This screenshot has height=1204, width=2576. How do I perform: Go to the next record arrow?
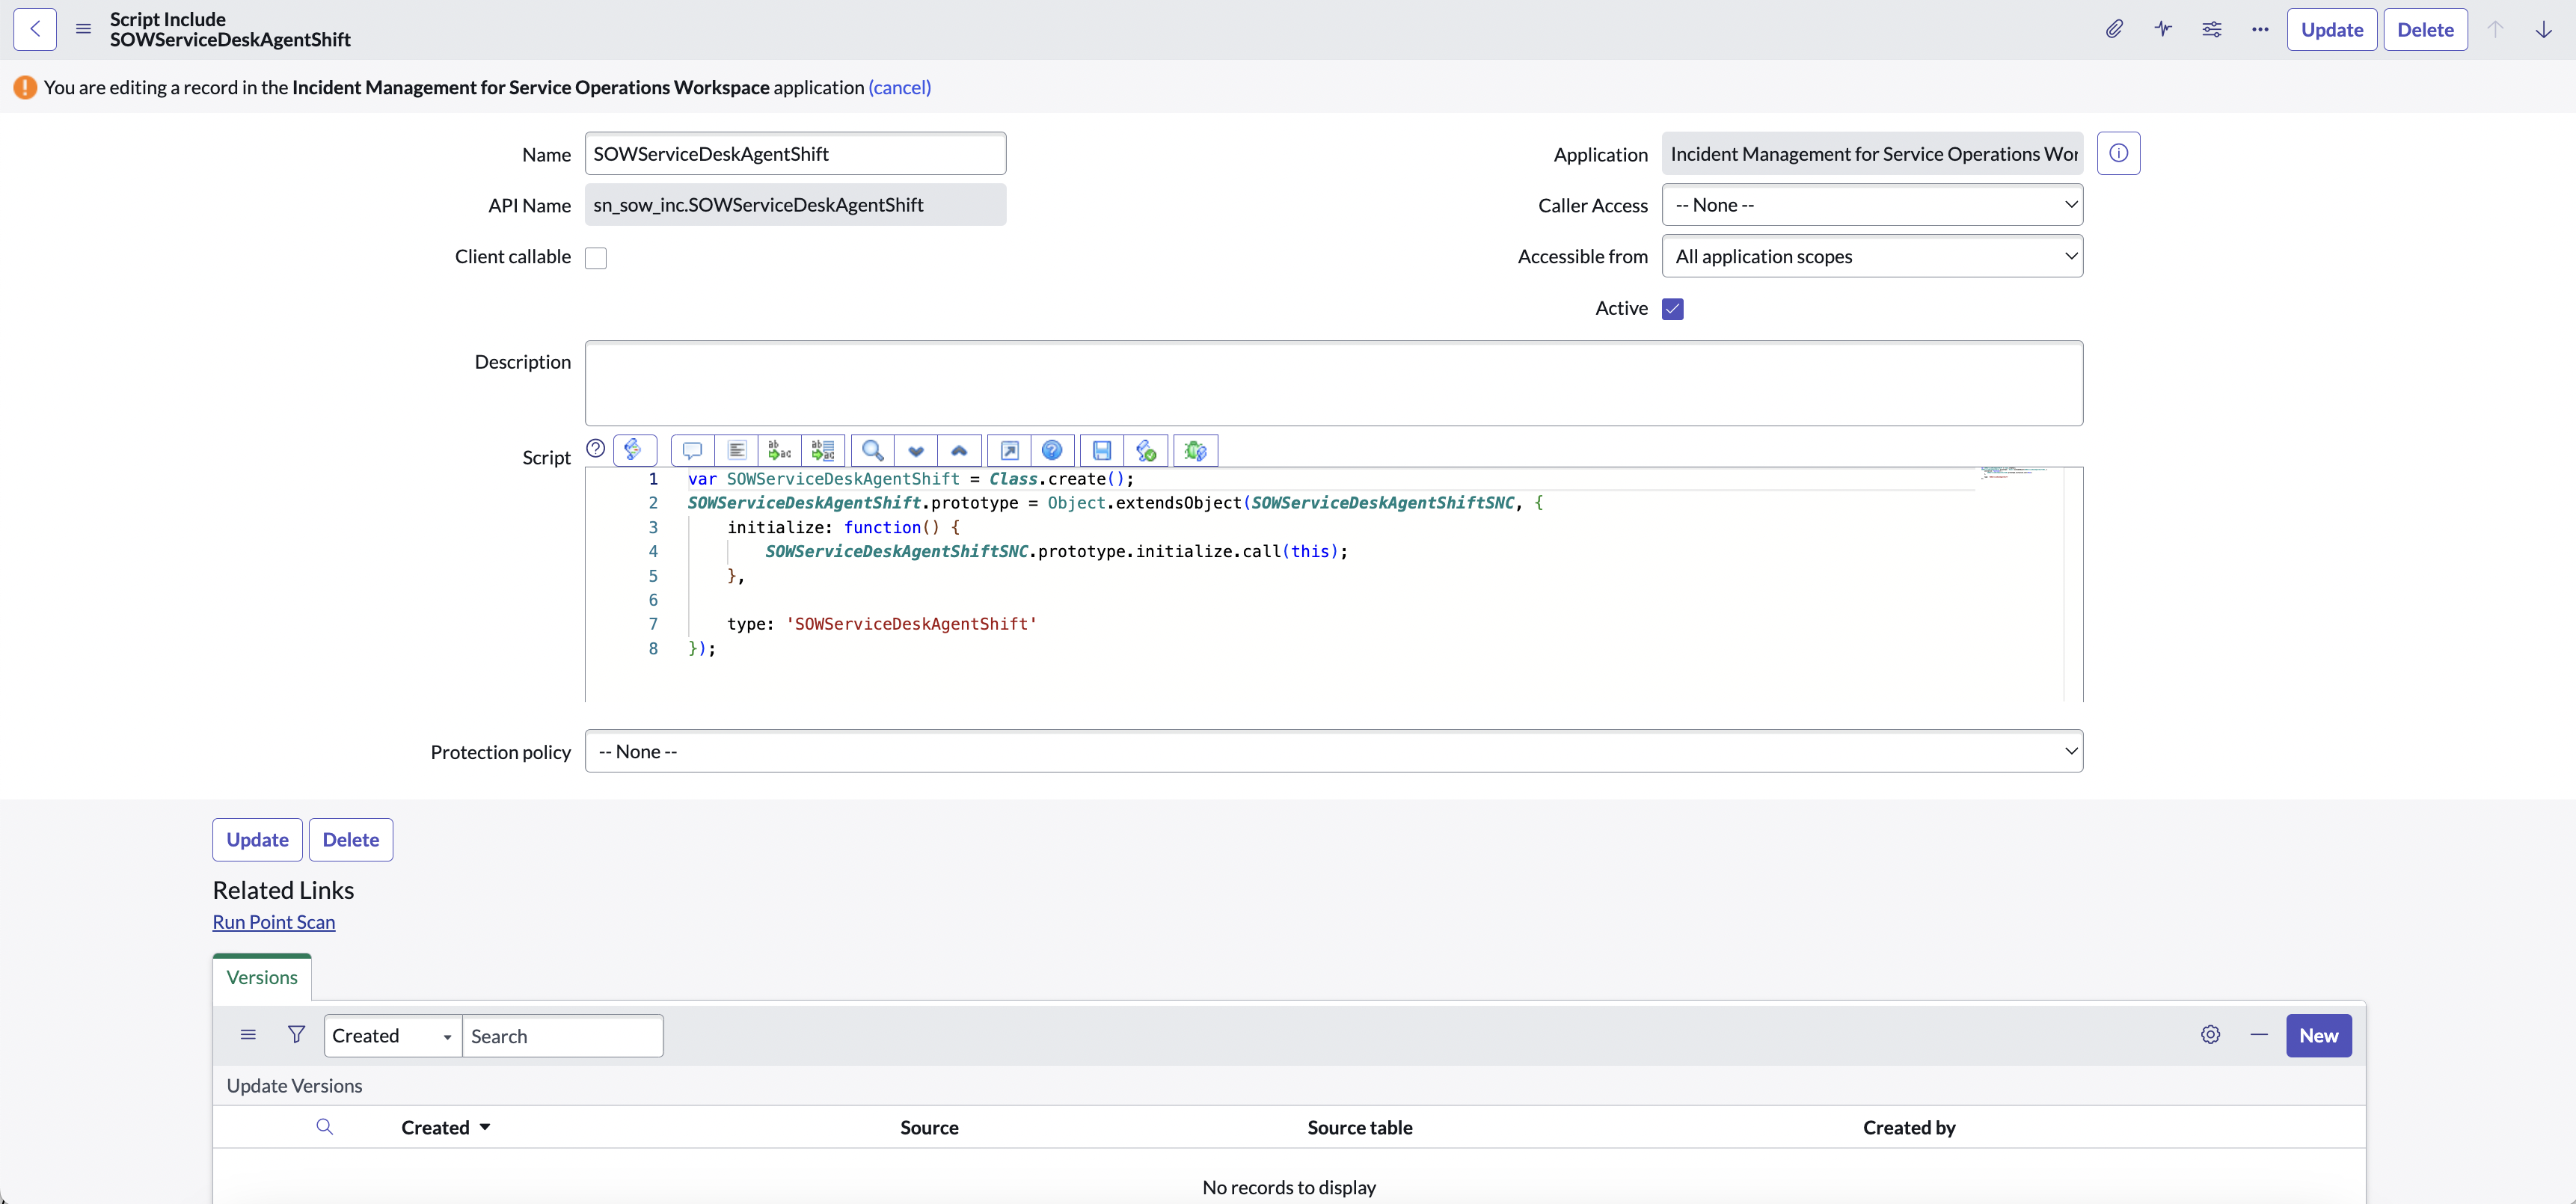click(2544, 29)
